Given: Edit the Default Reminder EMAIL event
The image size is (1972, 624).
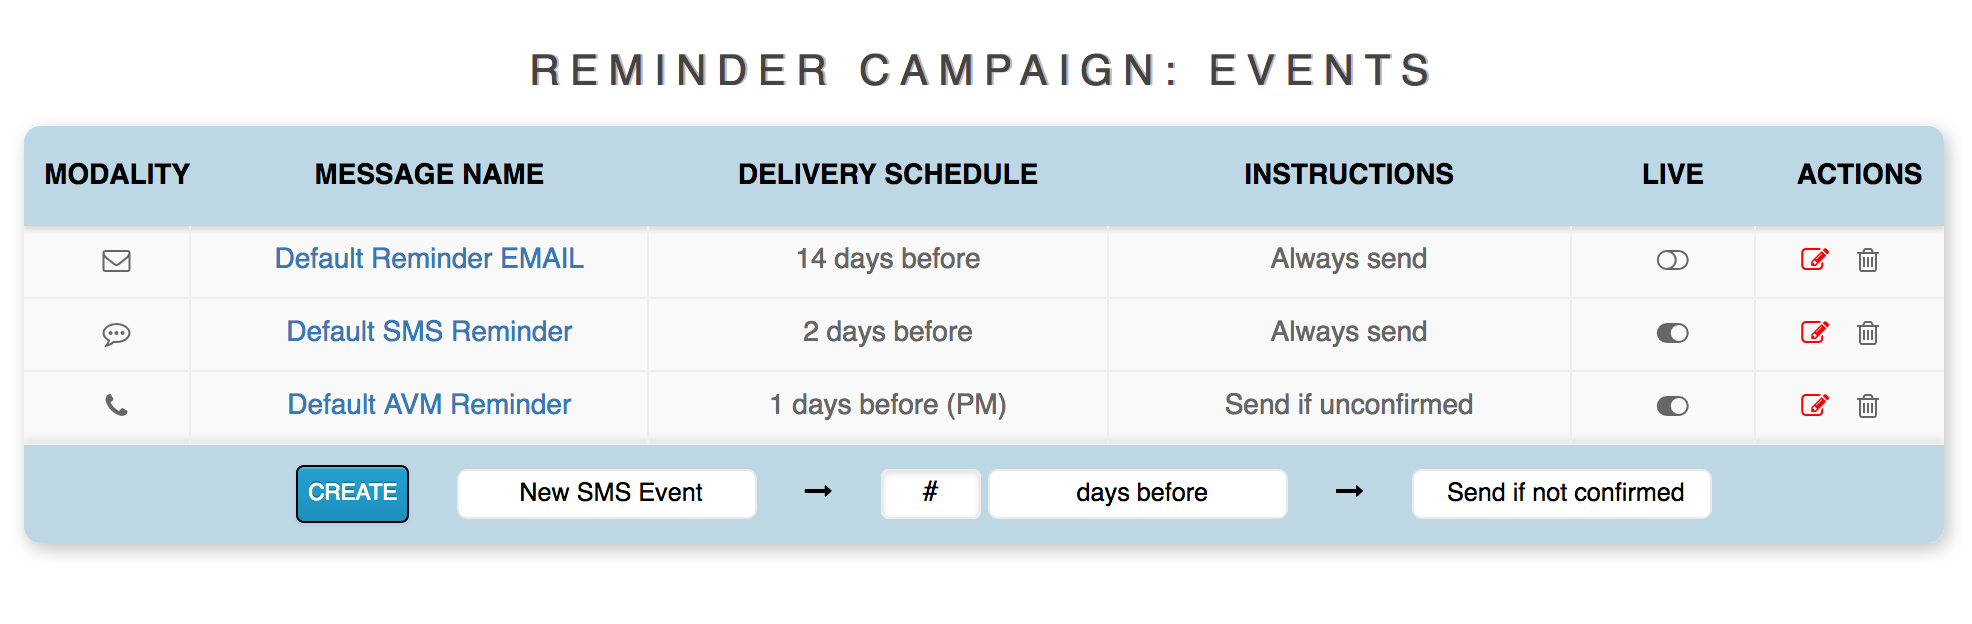Looking at the screenshot, I should pyautogui.click(x=1814, y=260).
